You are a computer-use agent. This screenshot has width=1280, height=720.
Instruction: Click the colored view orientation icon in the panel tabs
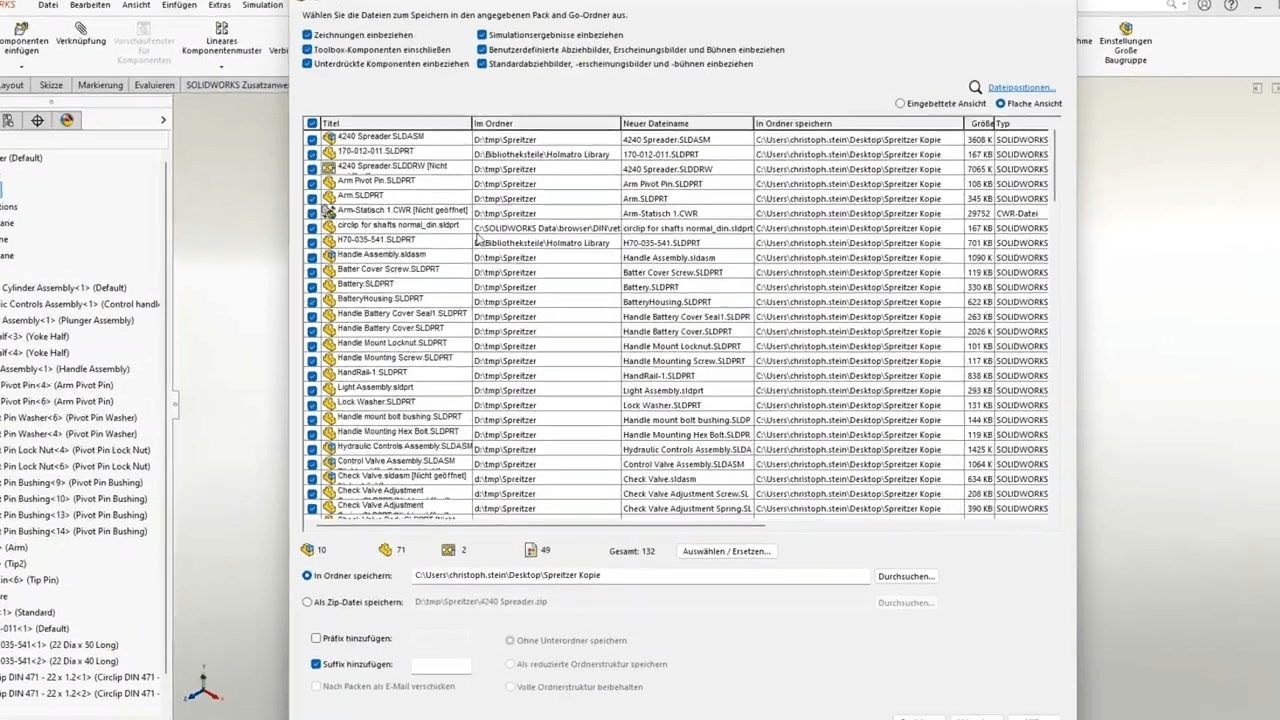[66, 120]
